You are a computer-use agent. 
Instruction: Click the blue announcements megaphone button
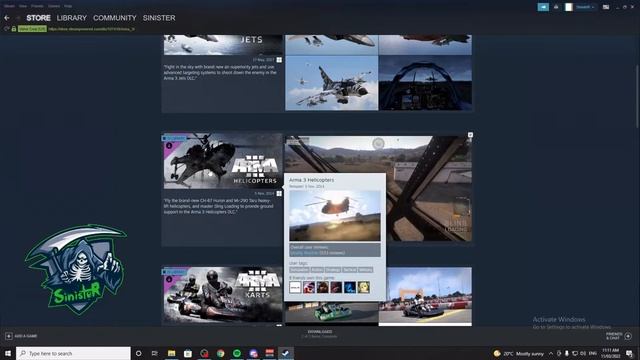[x=543, y=7]
